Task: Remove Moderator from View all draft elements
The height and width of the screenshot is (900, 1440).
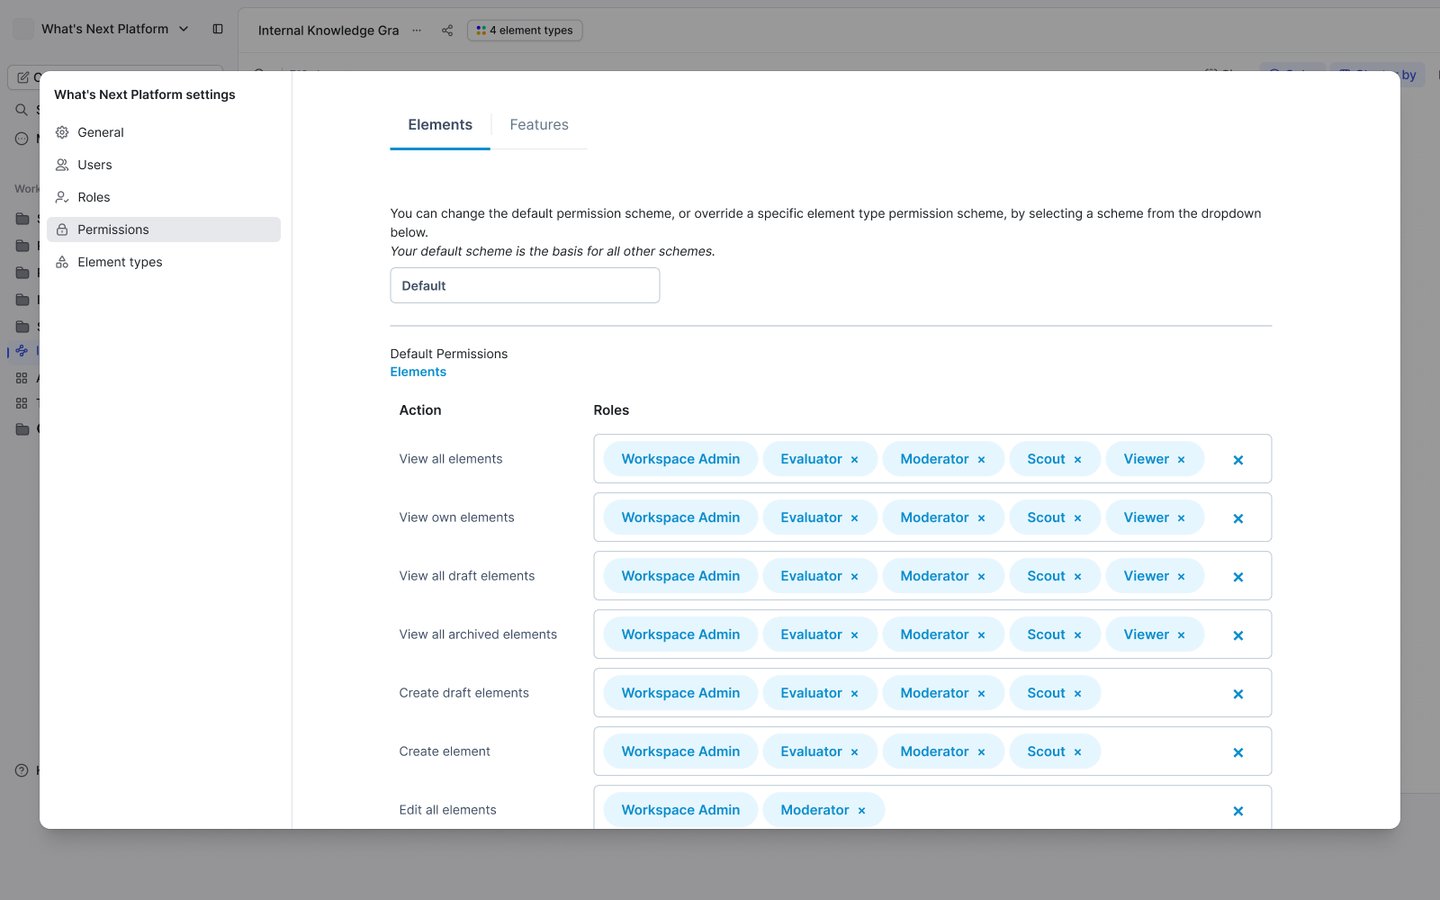Action: pos(981,577)
